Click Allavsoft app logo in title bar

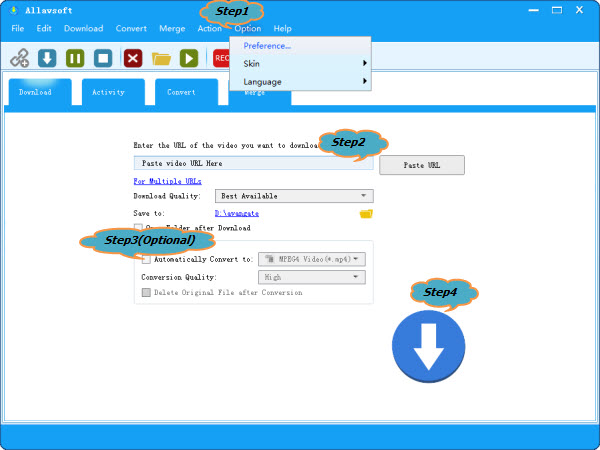coord(13,10)
